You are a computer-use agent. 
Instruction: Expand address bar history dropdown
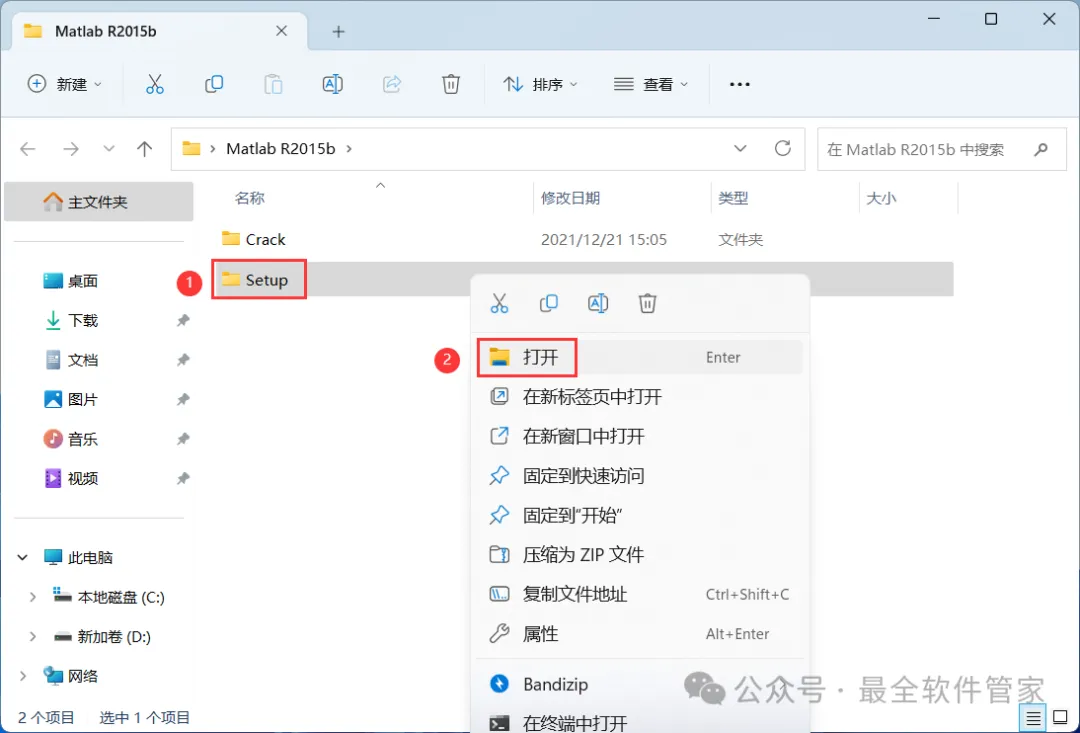[x=740, y=148]
